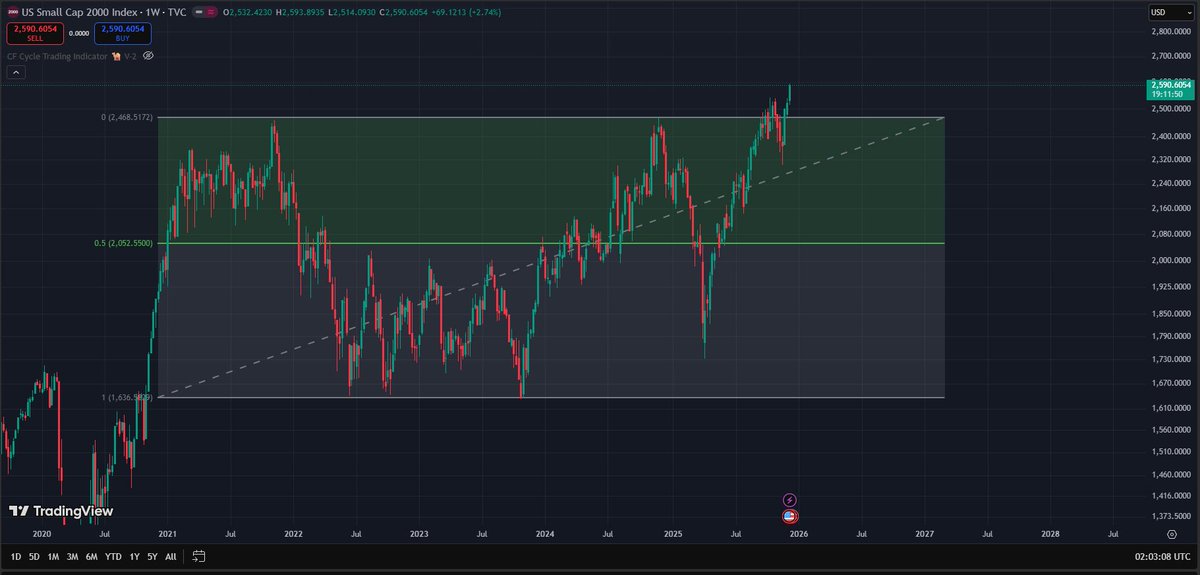Click the CF Cycle Trading Indicator label
This screenshot has width=1200, height=575.
[57, 56]
